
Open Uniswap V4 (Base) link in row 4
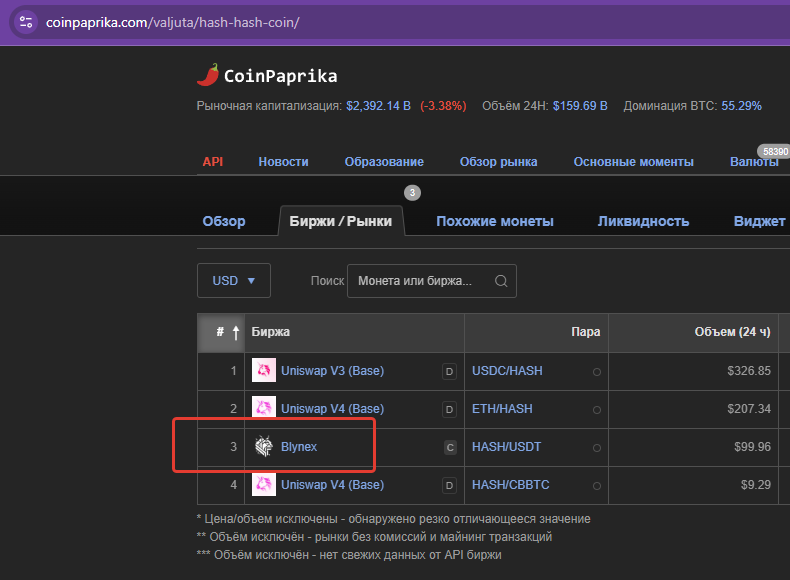tap(333, 485)
